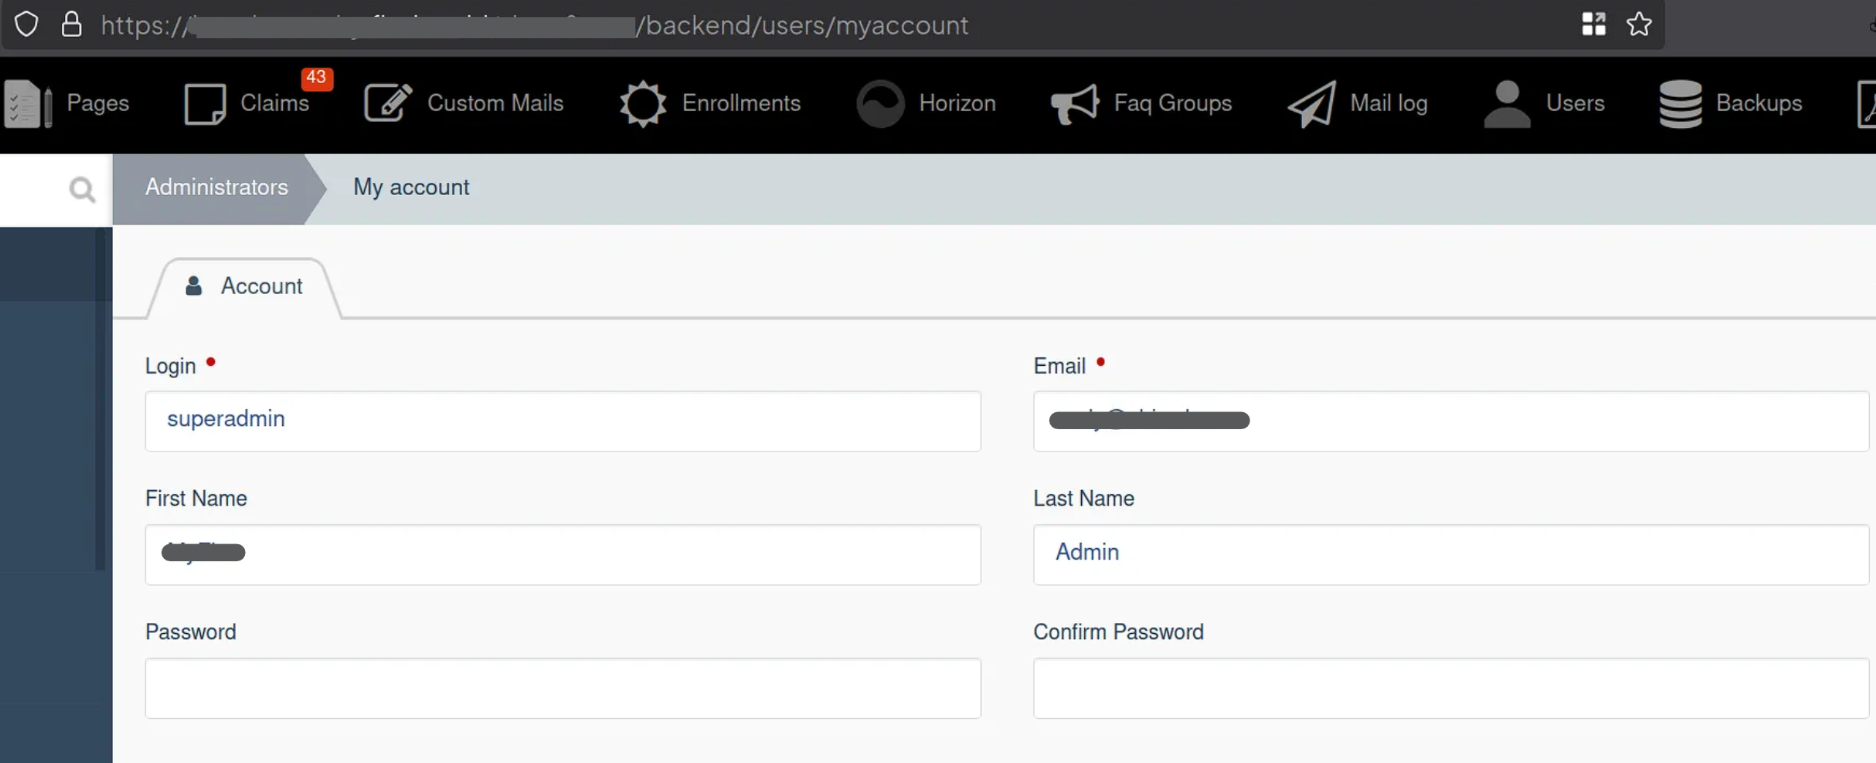Select Horizon in top navigation
This screenshot has width=1876, height=763.
tap(957, 103)
